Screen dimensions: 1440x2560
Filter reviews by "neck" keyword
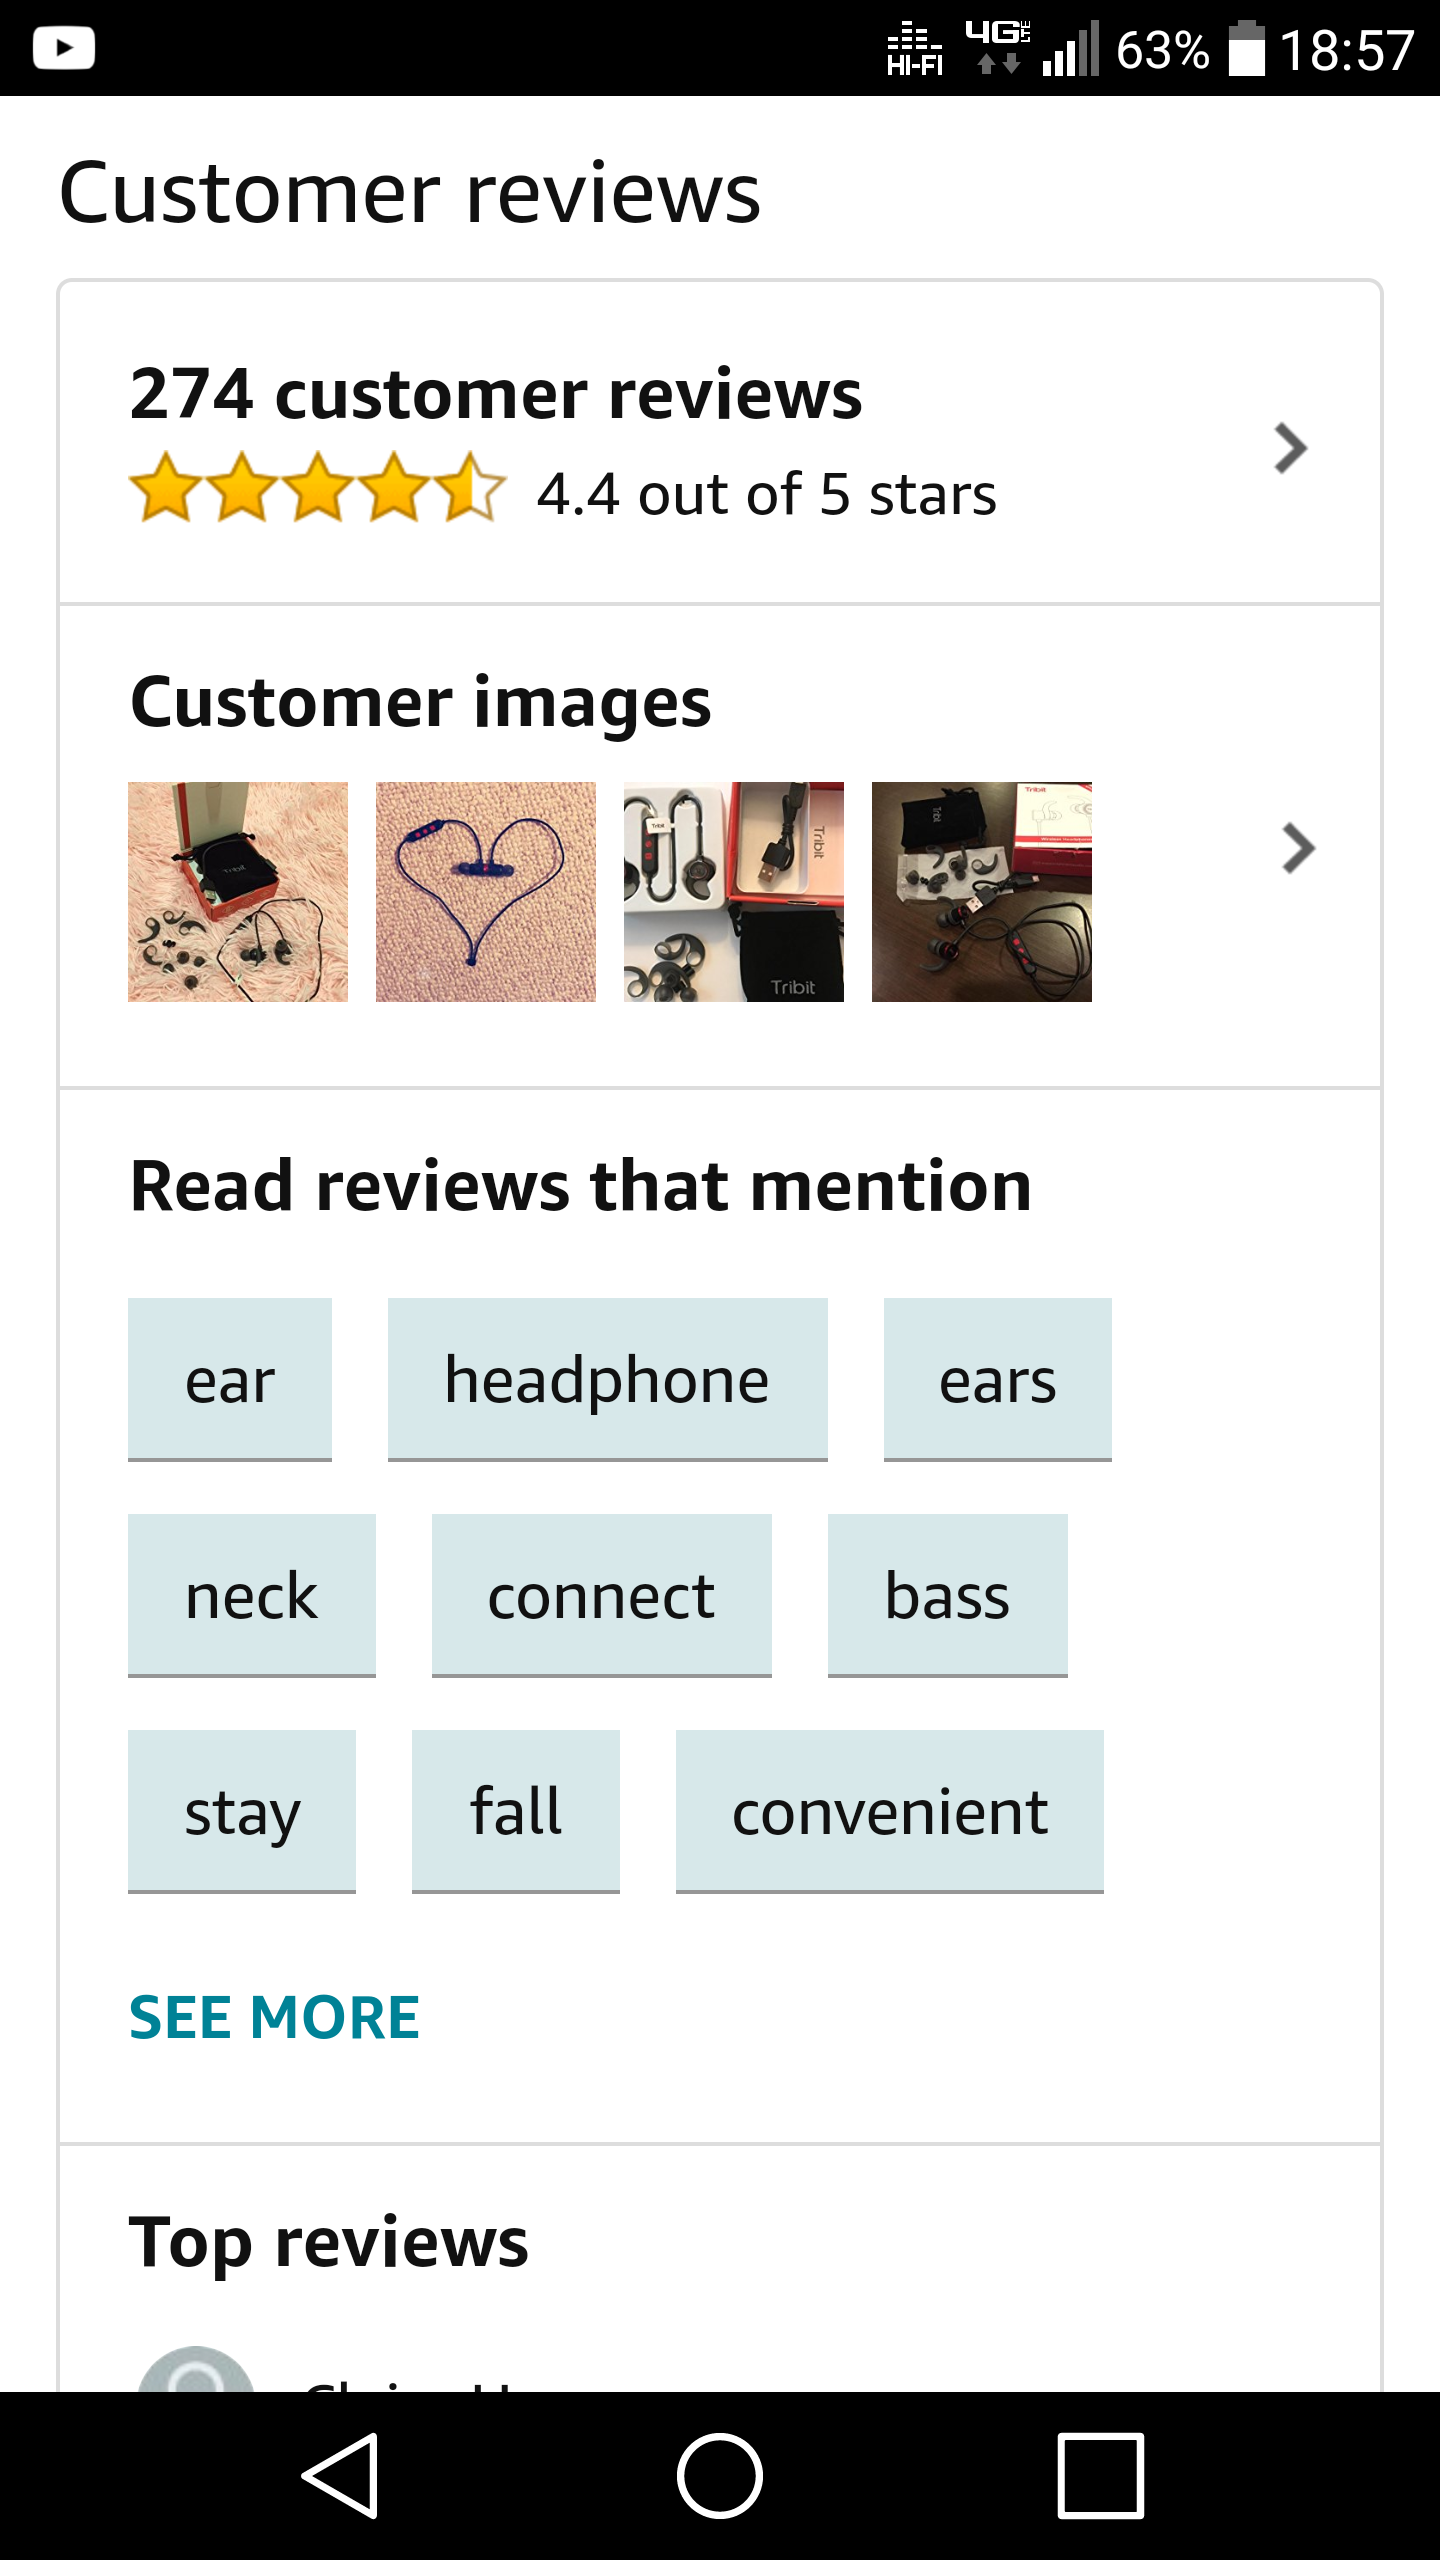point(251,1596)
